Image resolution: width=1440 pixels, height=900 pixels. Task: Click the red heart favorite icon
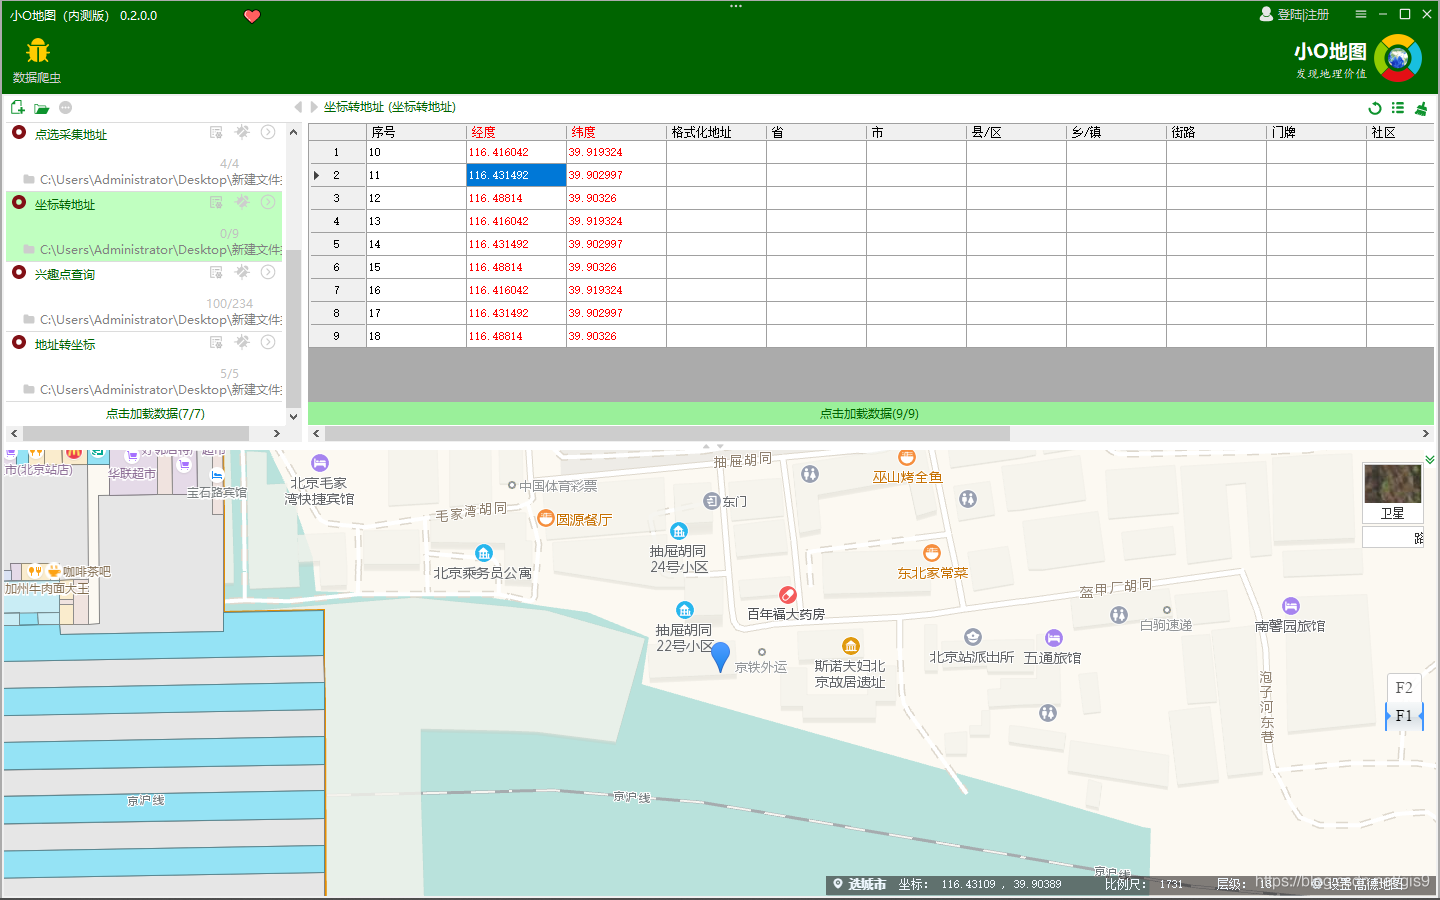252,16
